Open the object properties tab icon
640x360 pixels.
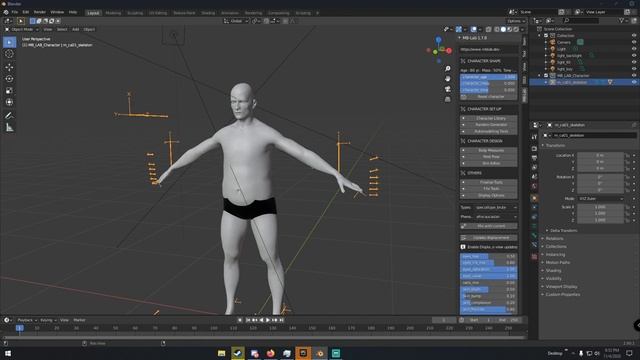pyautogui.click(x=534, y=198)
